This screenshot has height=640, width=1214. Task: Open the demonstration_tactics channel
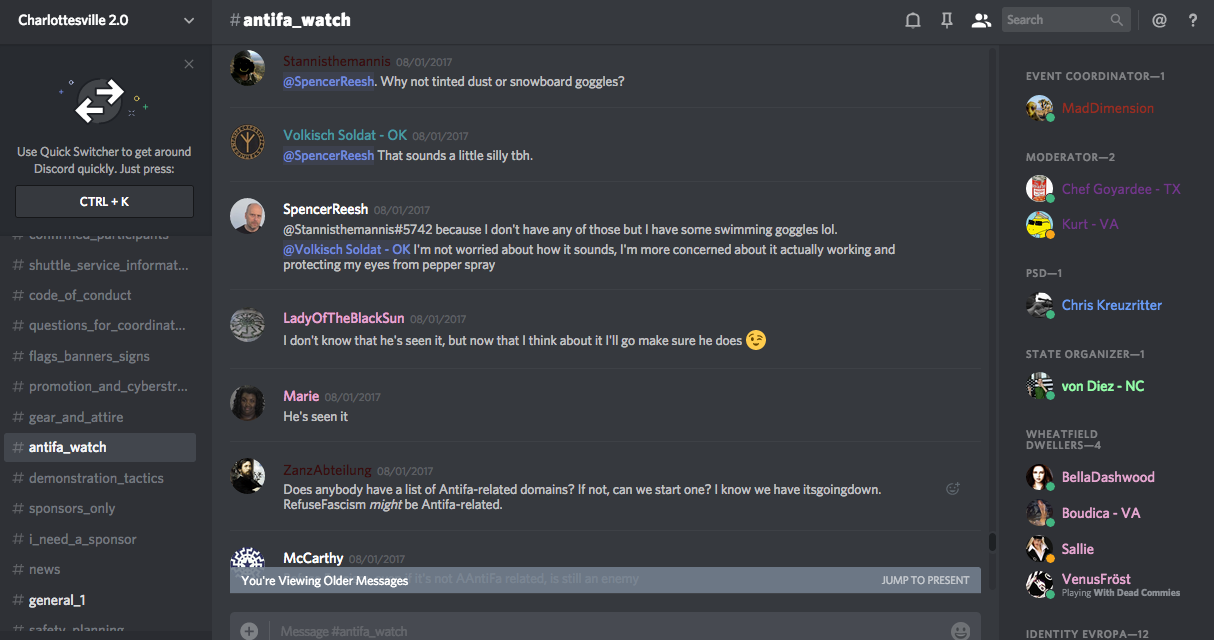[x=96, y=478]
